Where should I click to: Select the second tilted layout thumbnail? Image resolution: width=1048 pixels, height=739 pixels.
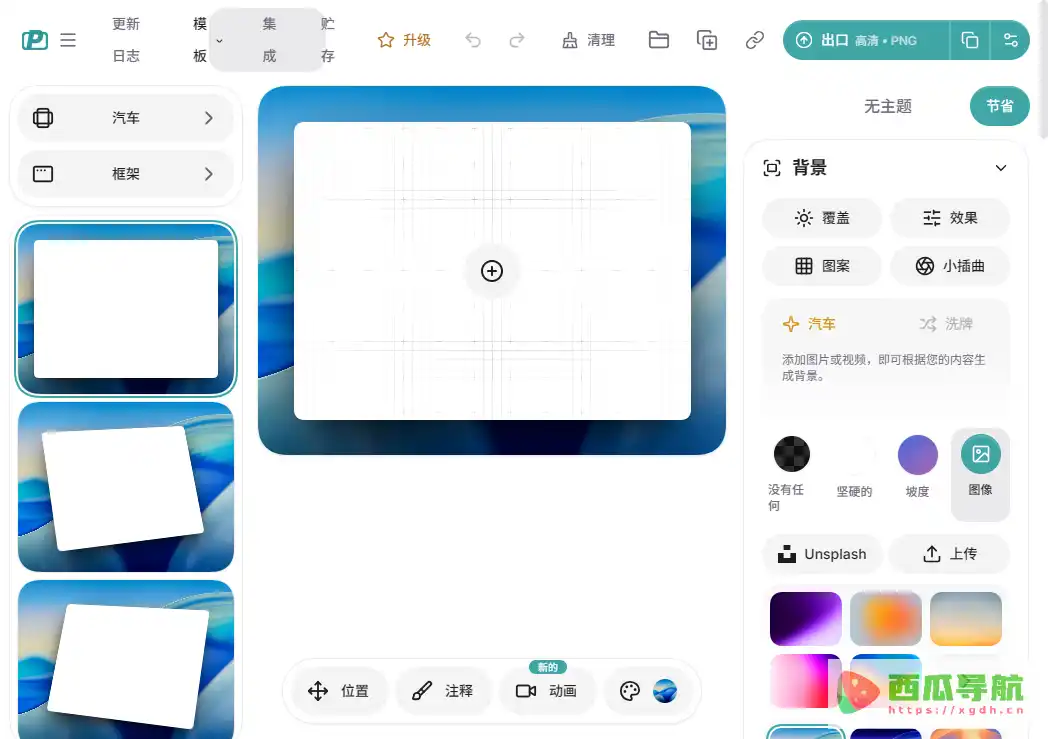tap(126, 486)
